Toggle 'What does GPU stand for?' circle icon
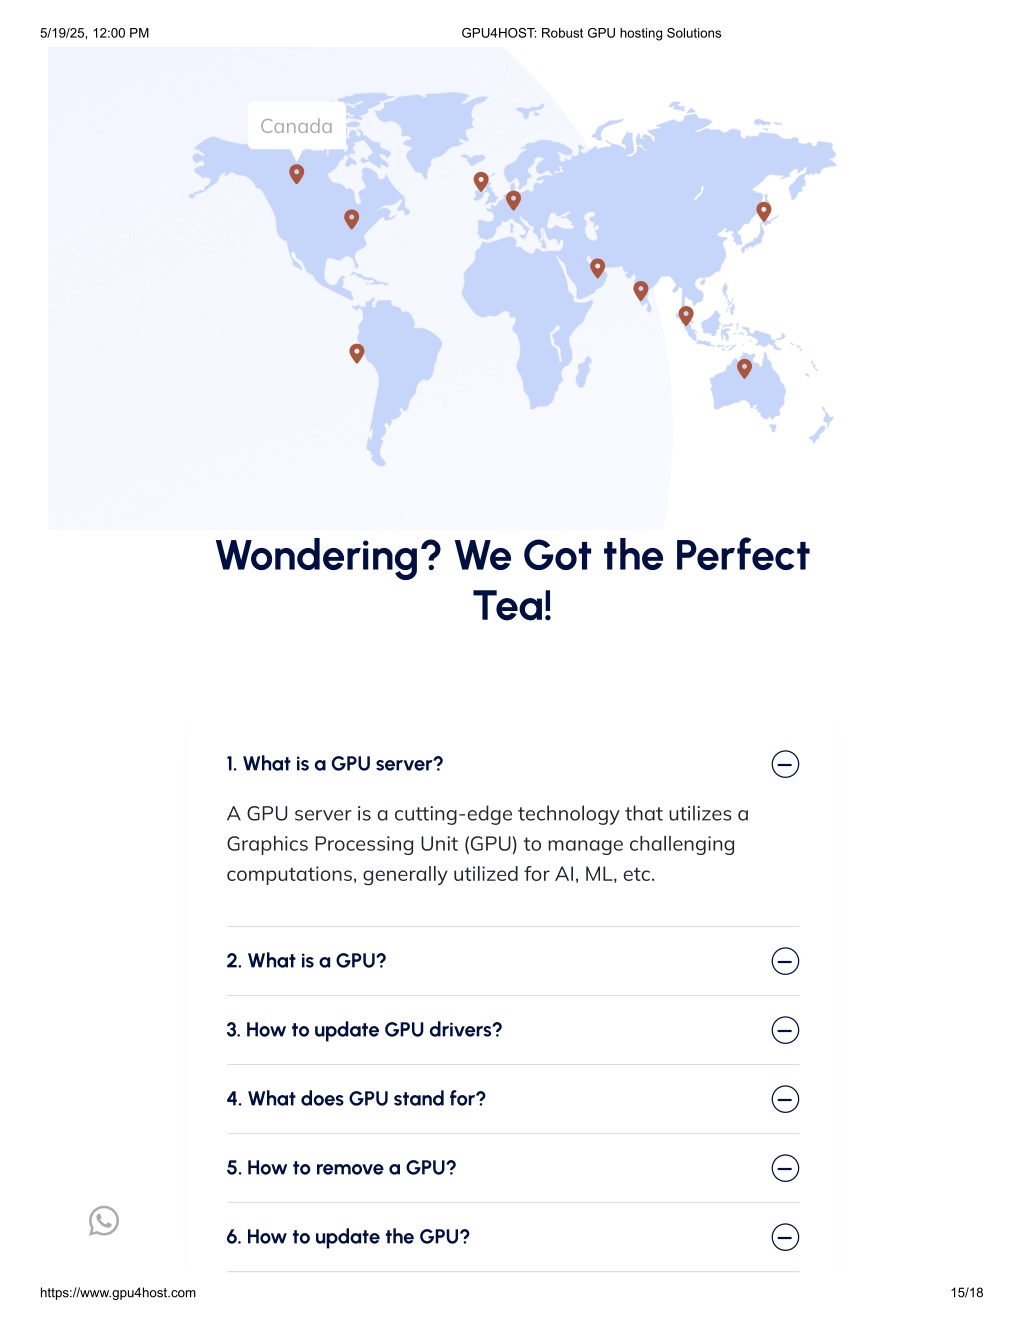The image size is (1024, 1325). click(x=786, y=1099)
